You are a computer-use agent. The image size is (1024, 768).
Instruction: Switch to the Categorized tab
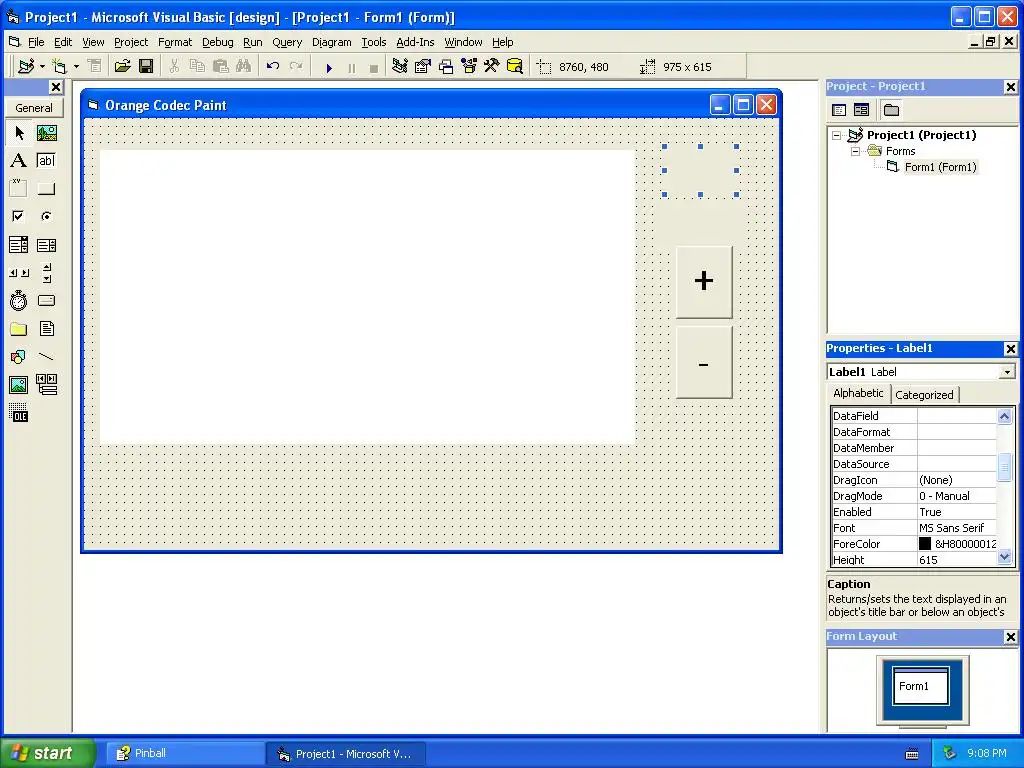[x=924, y=394]
